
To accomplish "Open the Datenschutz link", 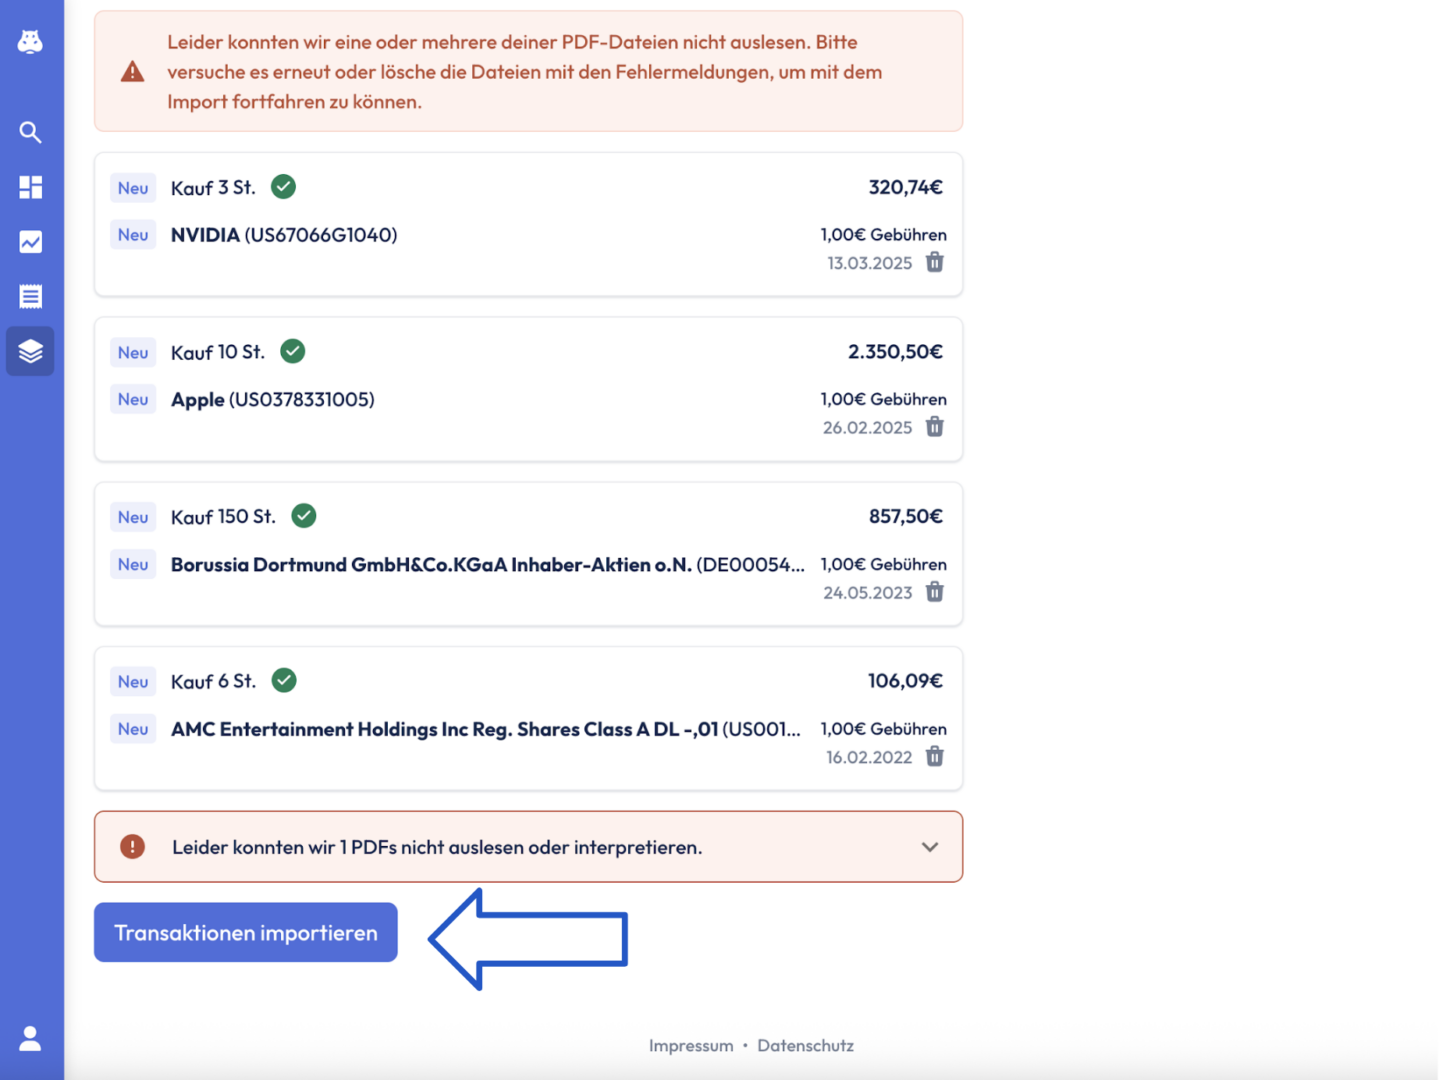I will [x=805, y=1045].
